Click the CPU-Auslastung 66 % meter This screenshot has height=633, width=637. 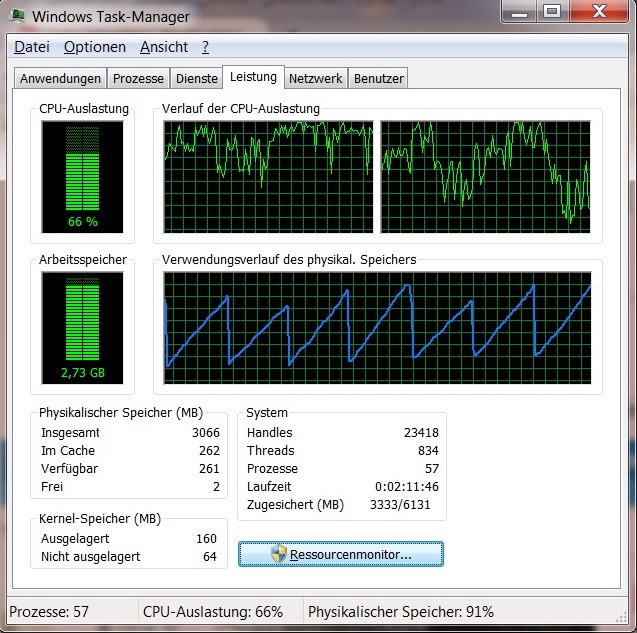pos(82,177)
